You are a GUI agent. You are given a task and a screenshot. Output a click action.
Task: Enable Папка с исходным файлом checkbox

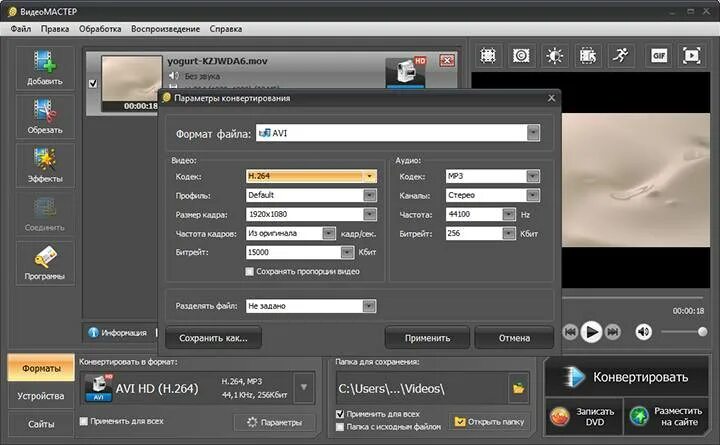tap(340, 427)
